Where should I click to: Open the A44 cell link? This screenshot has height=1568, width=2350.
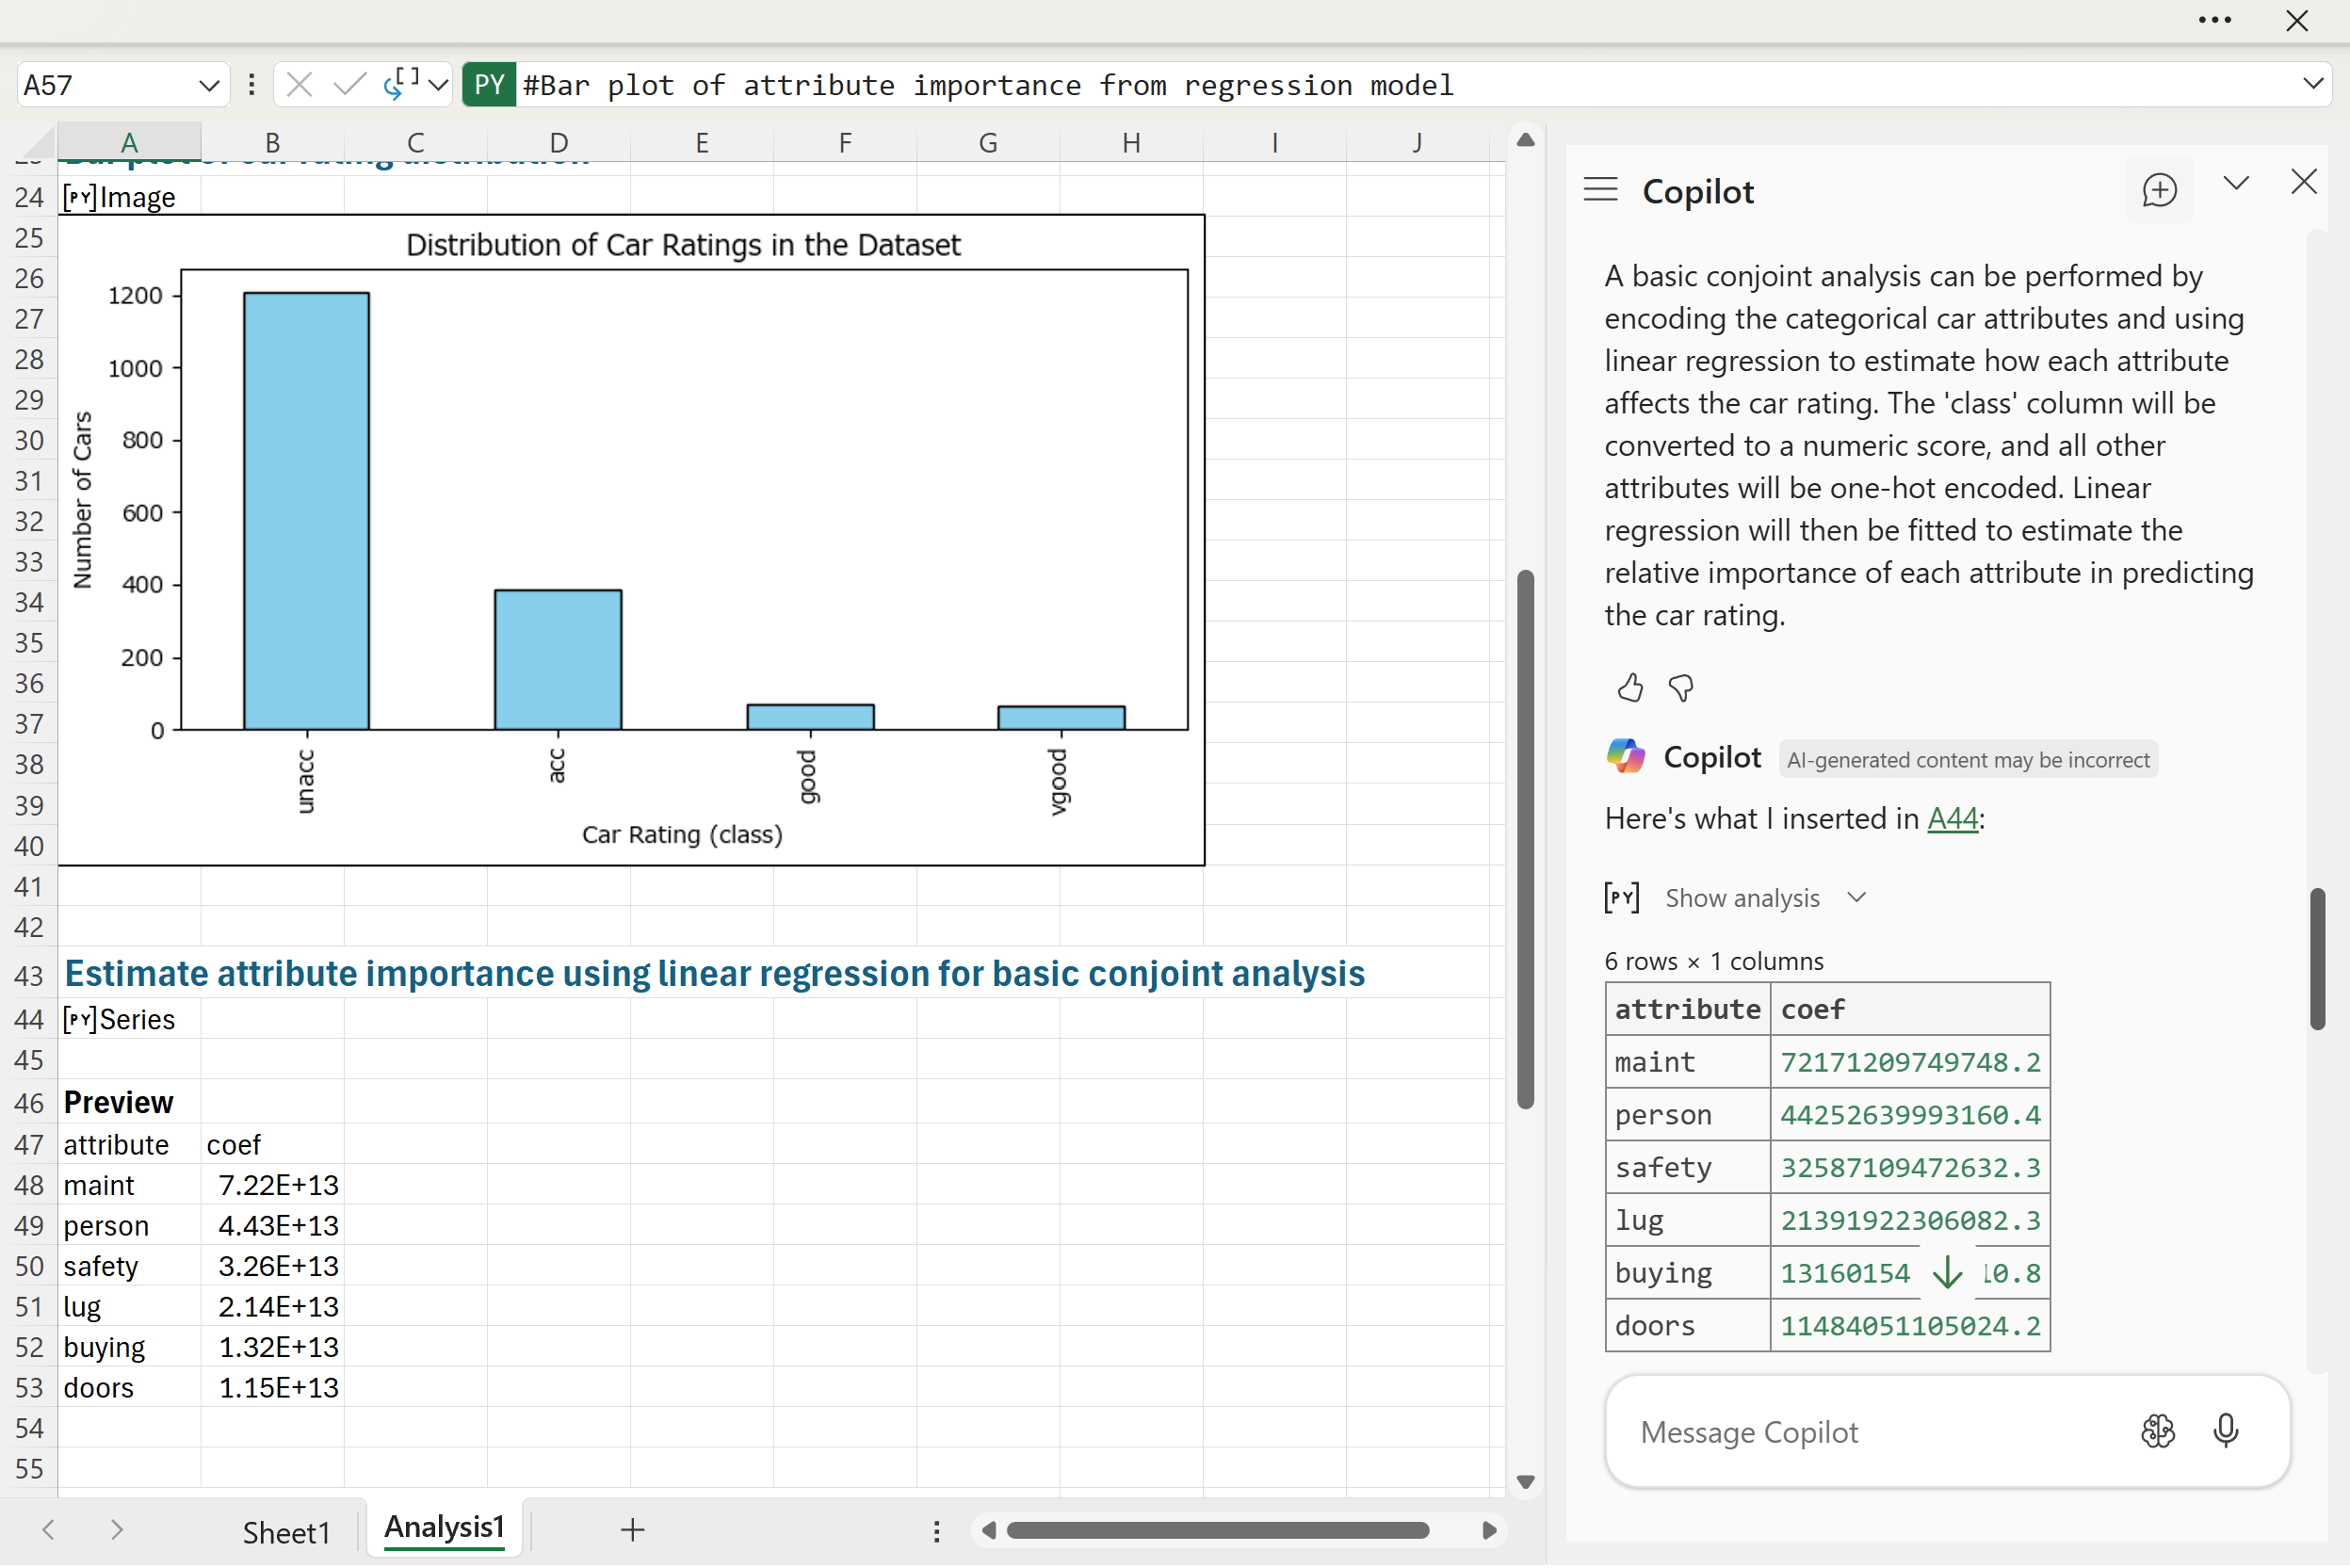[x=1951, y=819]
